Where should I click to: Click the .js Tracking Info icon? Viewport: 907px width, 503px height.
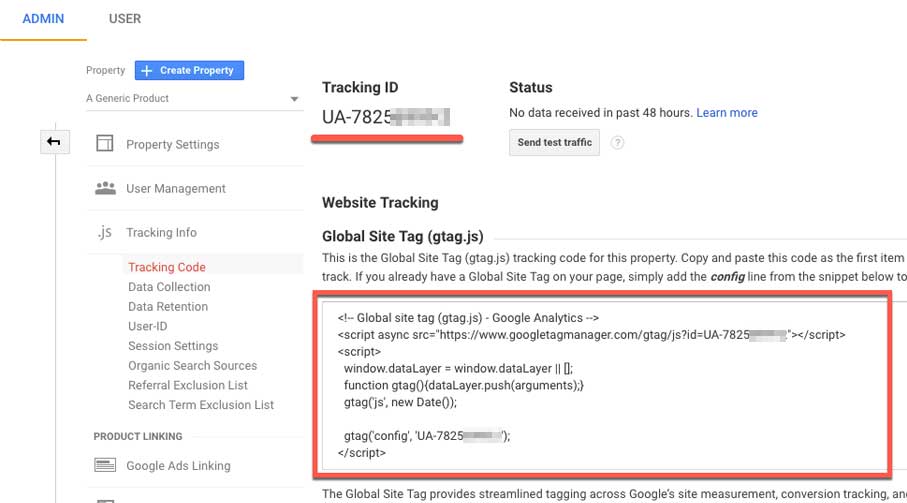click(104, 232)
